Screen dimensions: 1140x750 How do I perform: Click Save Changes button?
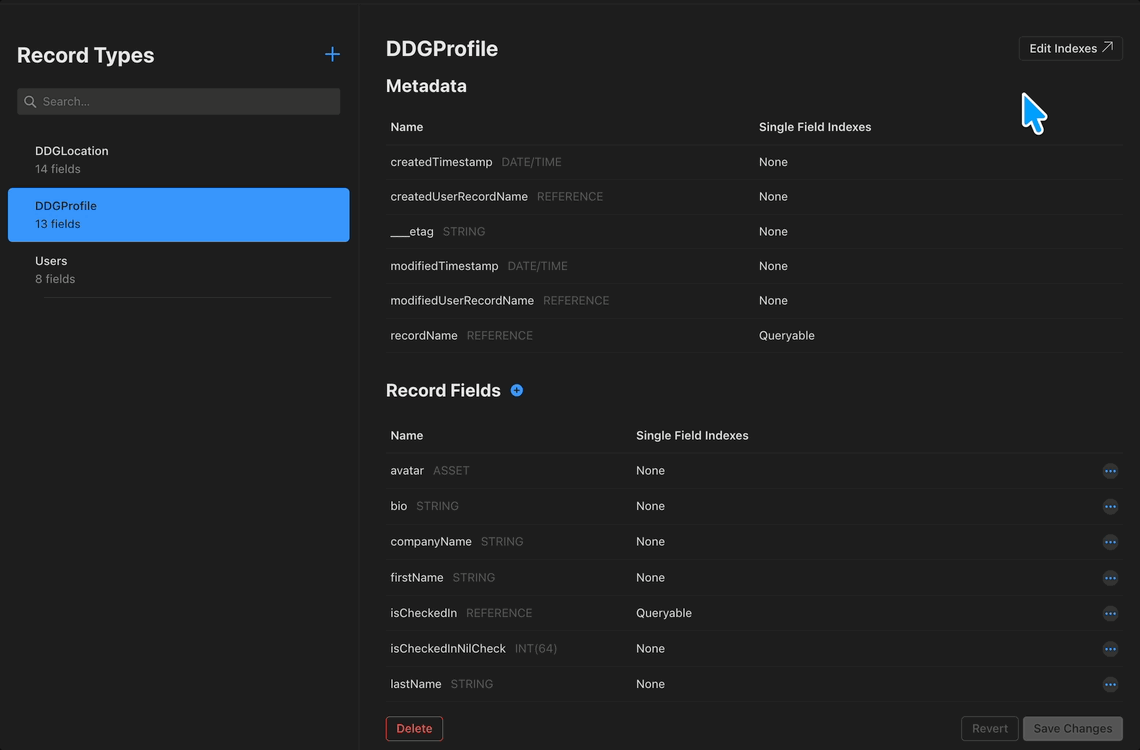[x=1072, y=728]
